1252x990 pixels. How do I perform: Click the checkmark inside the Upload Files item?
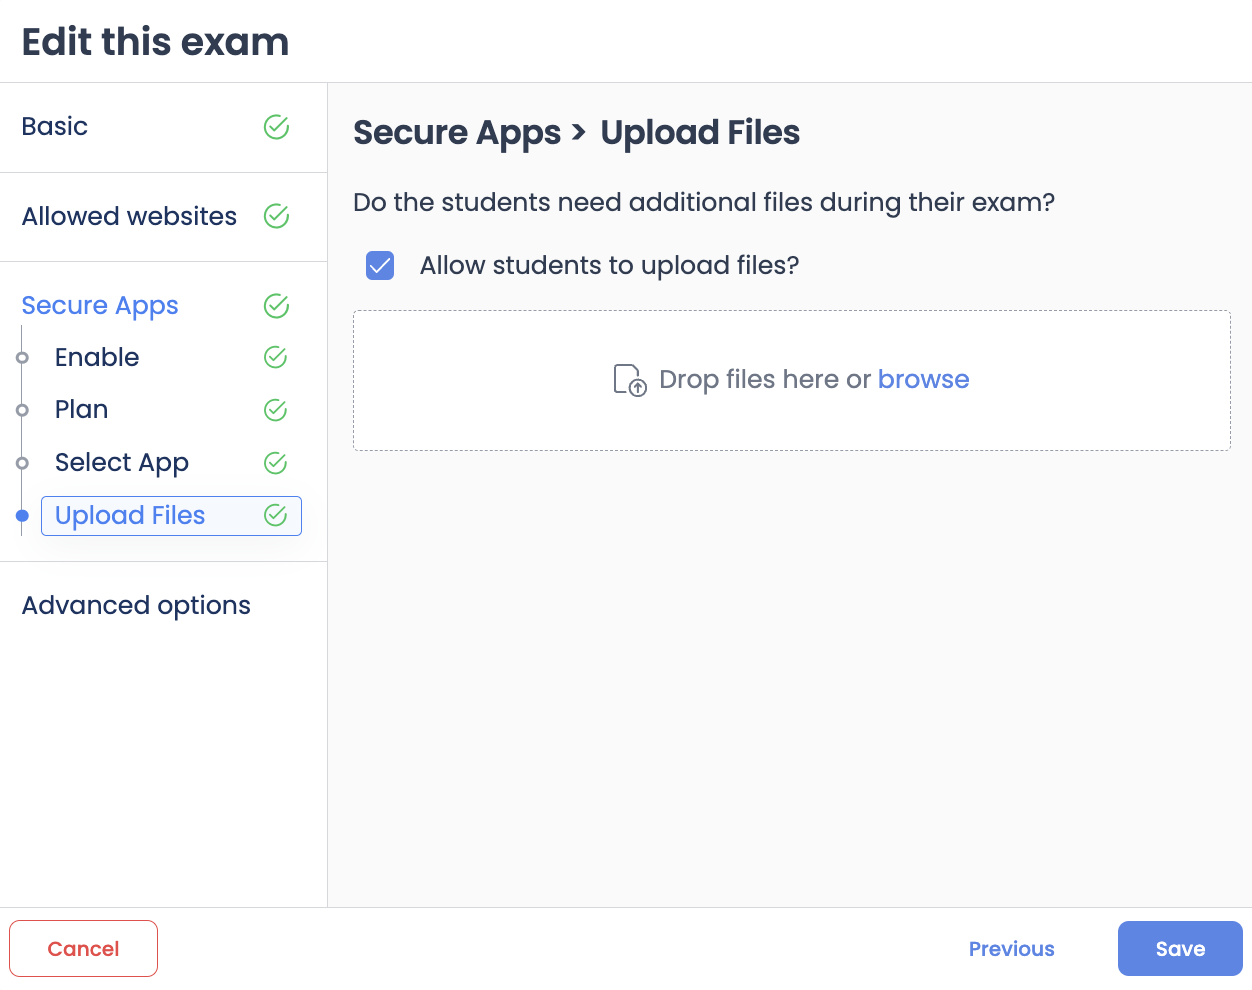pos(275,515)
